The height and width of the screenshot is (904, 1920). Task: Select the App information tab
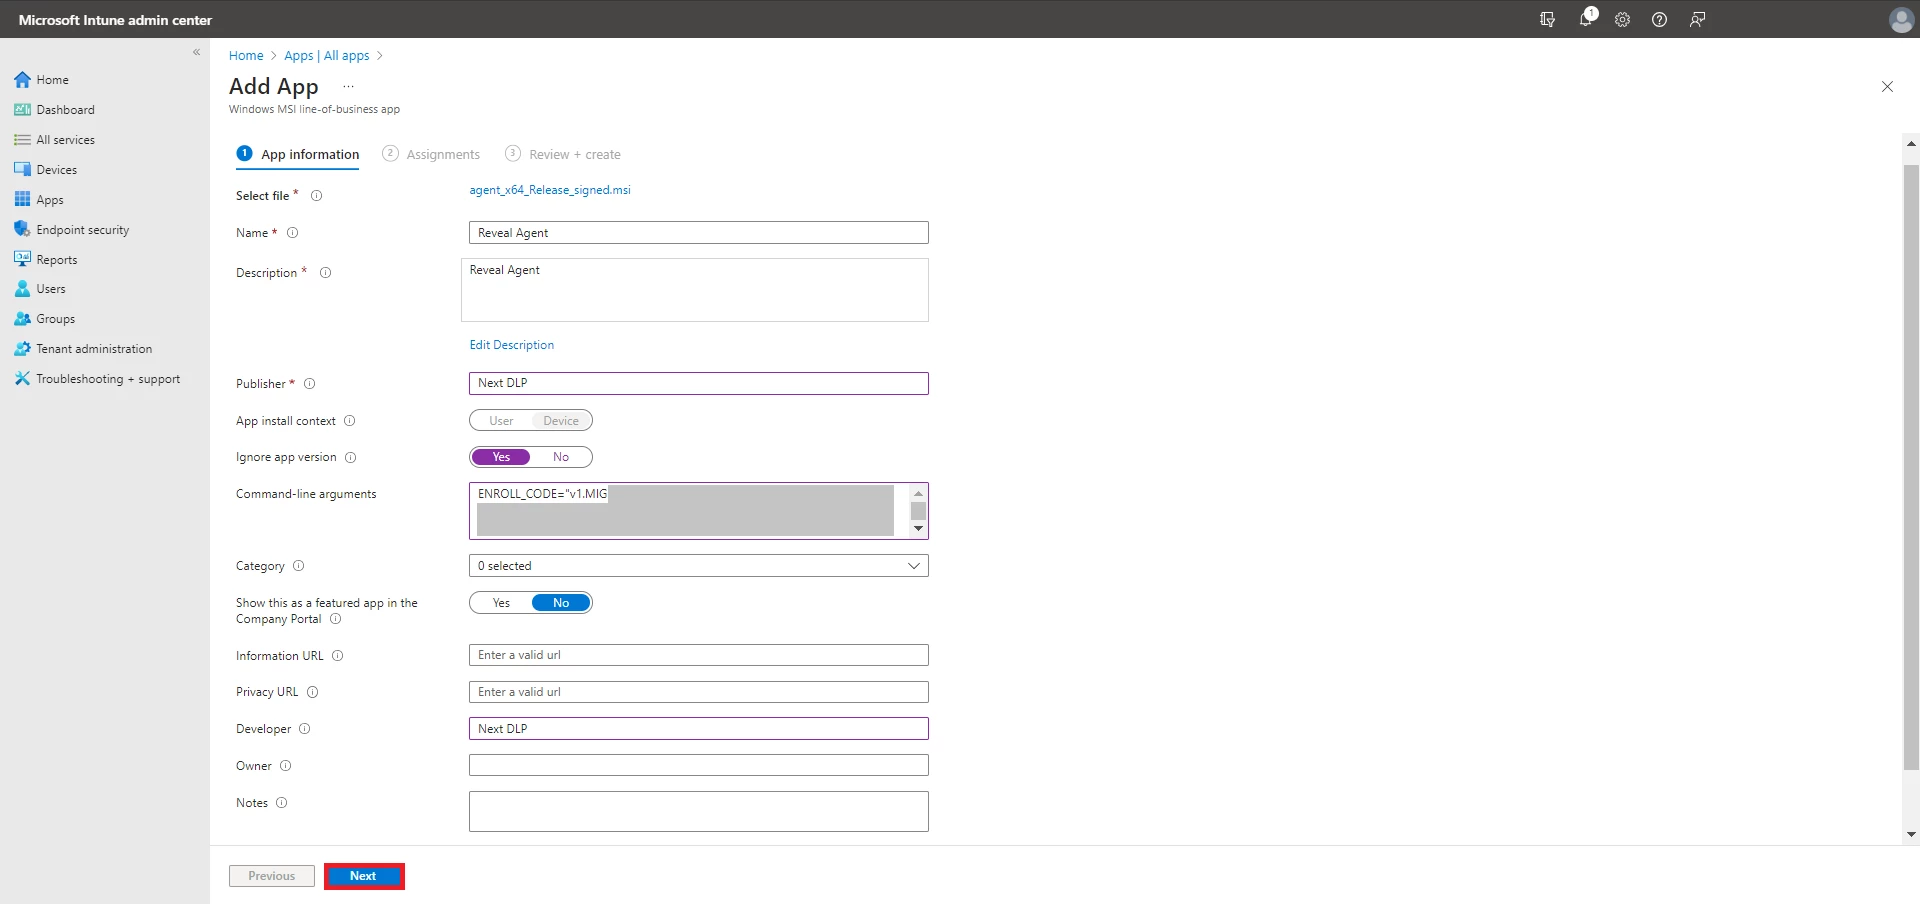pos(298,155)
